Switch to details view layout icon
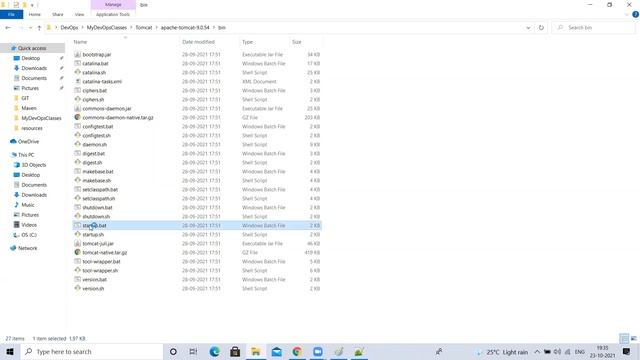This screenshot has width=640, height=360. (624, 338)
